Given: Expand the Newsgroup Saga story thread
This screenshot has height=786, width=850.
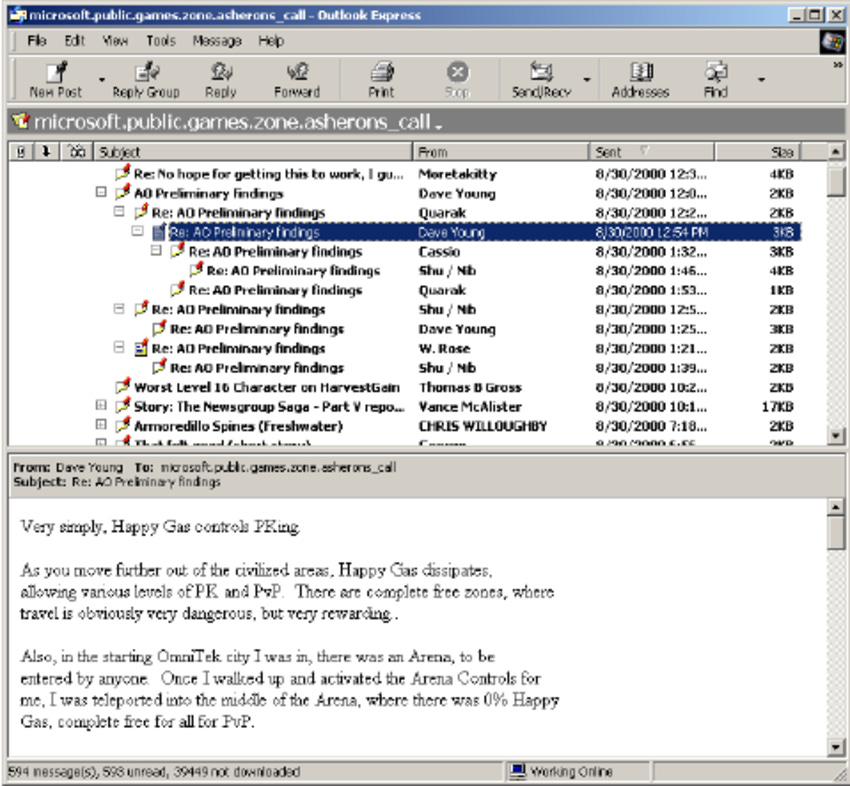Looking at the screenshot, I should (x=101, y=405).
